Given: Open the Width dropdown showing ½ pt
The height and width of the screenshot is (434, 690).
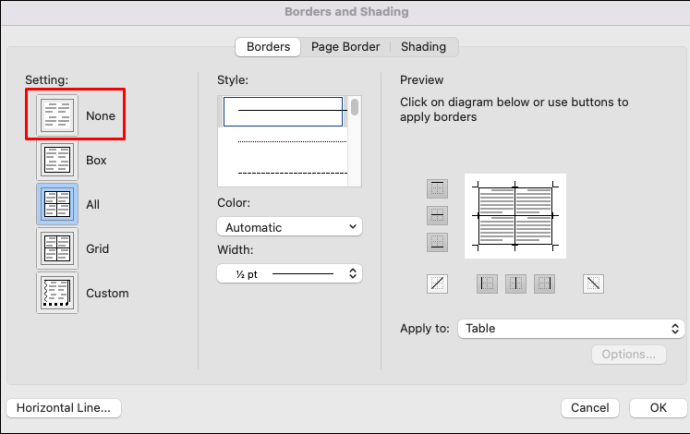Looking at the screenshot, I should click(x=289, y=272).
